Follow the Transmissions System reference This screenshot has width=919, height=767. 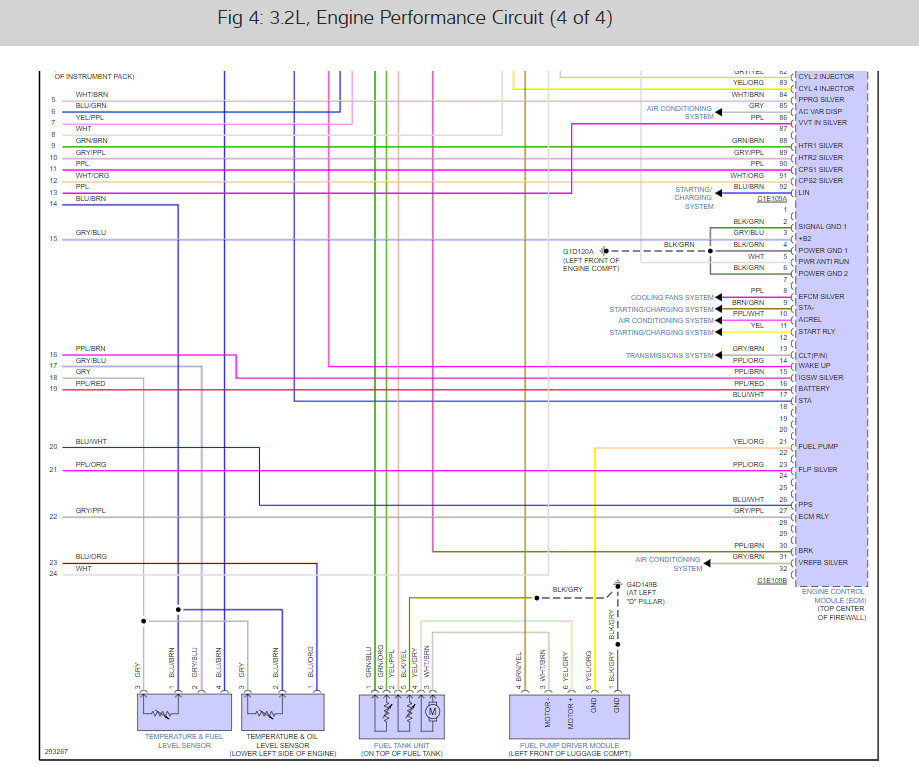point(669,356)
